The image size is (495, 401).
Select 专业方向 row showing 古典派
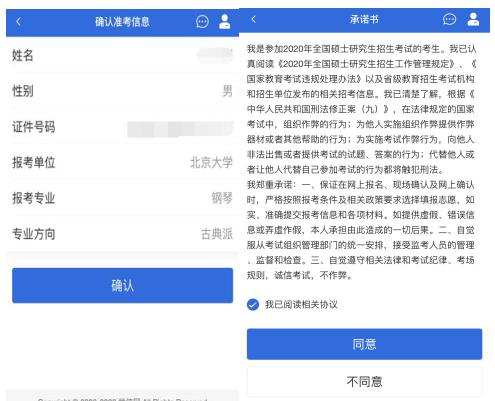pyautogui.click(x=122, y=234)
